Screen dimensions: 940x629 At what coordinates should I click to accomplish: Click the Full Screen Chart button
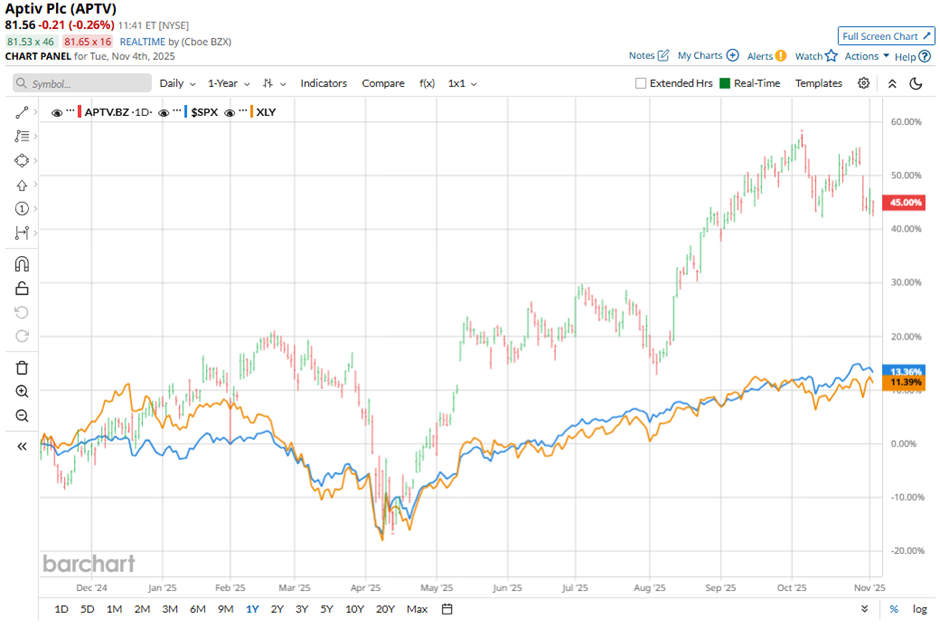click(886, 36)
